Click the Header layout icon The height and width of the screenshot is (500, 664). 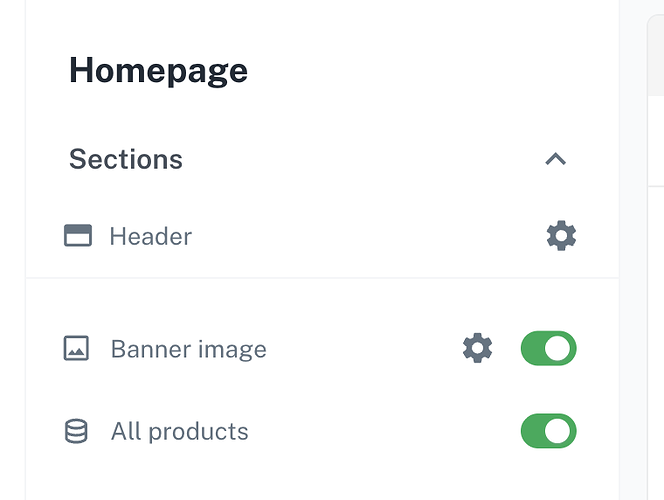pyautogui.click(x=78, y=236)
